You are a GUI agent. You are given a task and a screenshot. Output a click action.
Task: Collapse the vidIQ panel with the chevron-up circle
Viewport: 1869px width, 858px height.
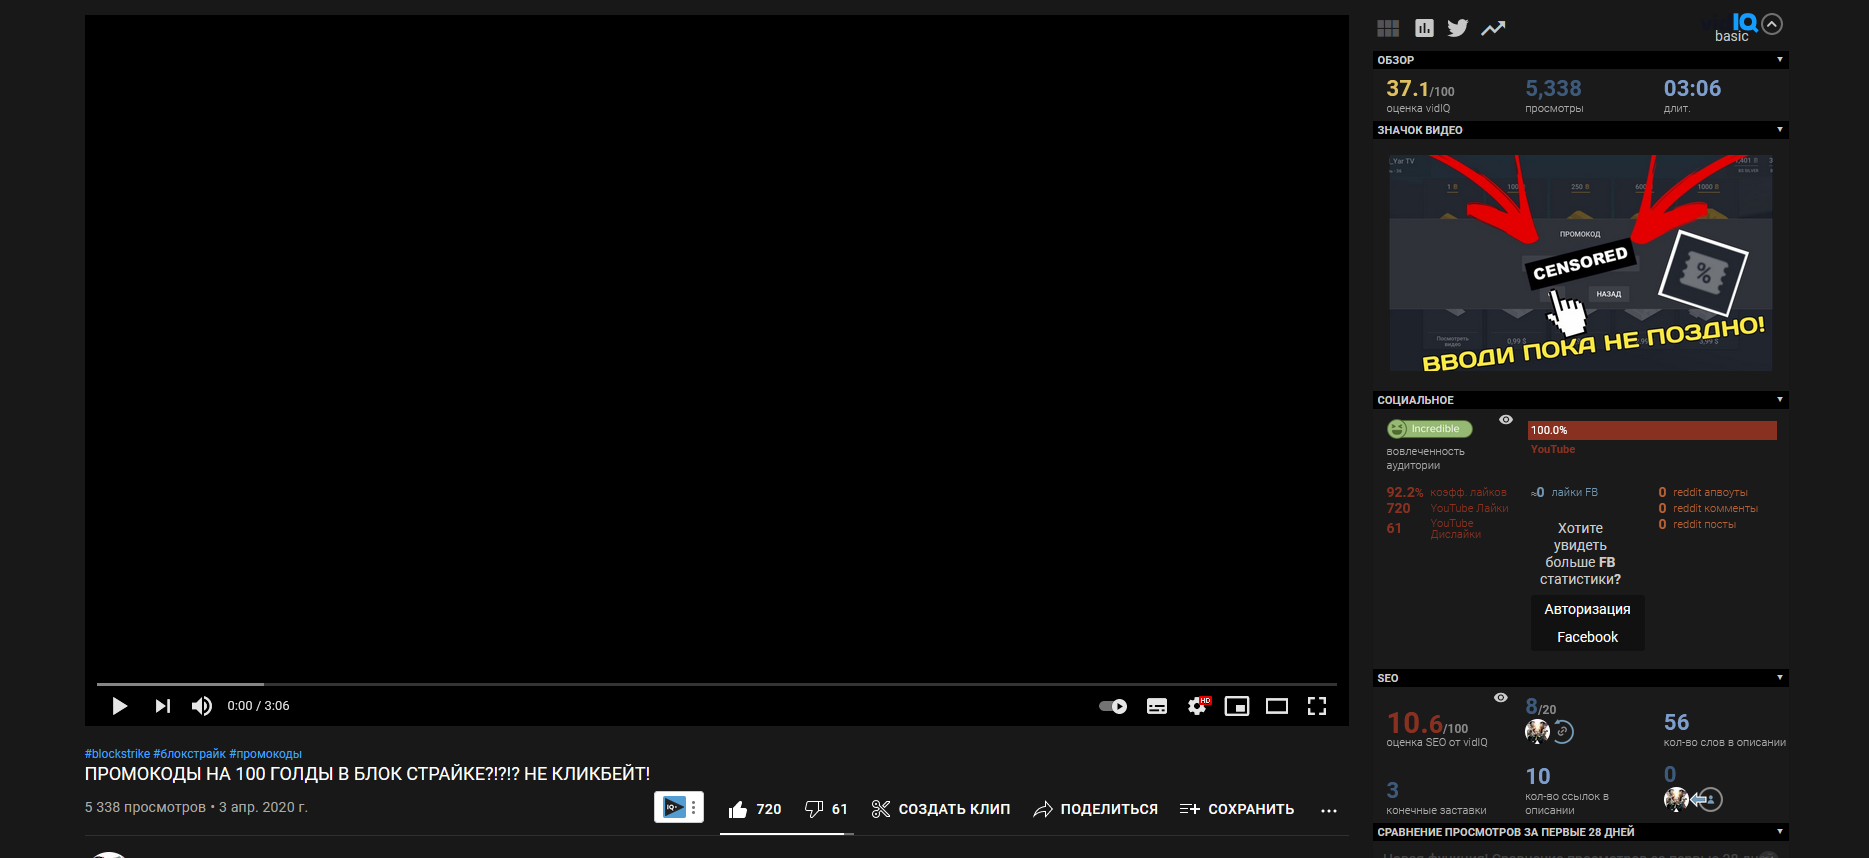pos(1772,24)
